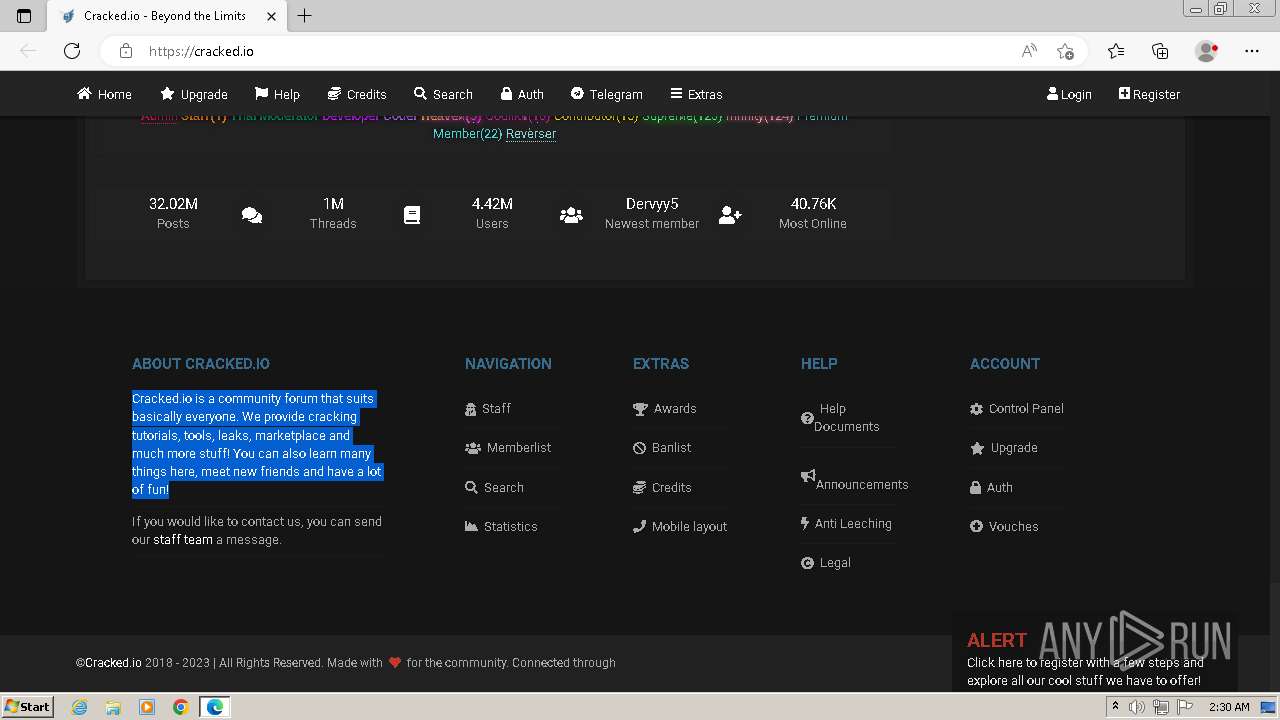Launch Internet Explorer from taskbar

[80, 707]
